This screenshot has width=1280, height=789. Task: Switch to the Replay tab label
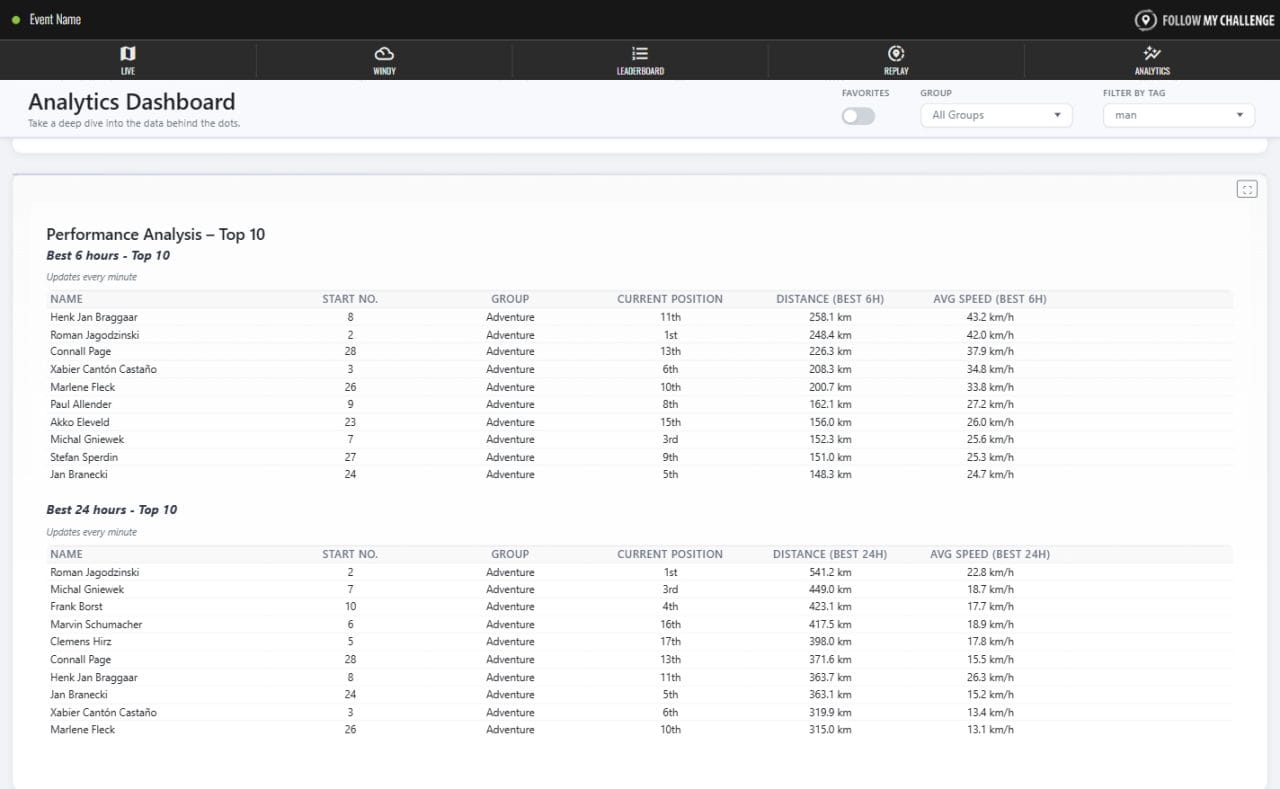tap(896, 71)
